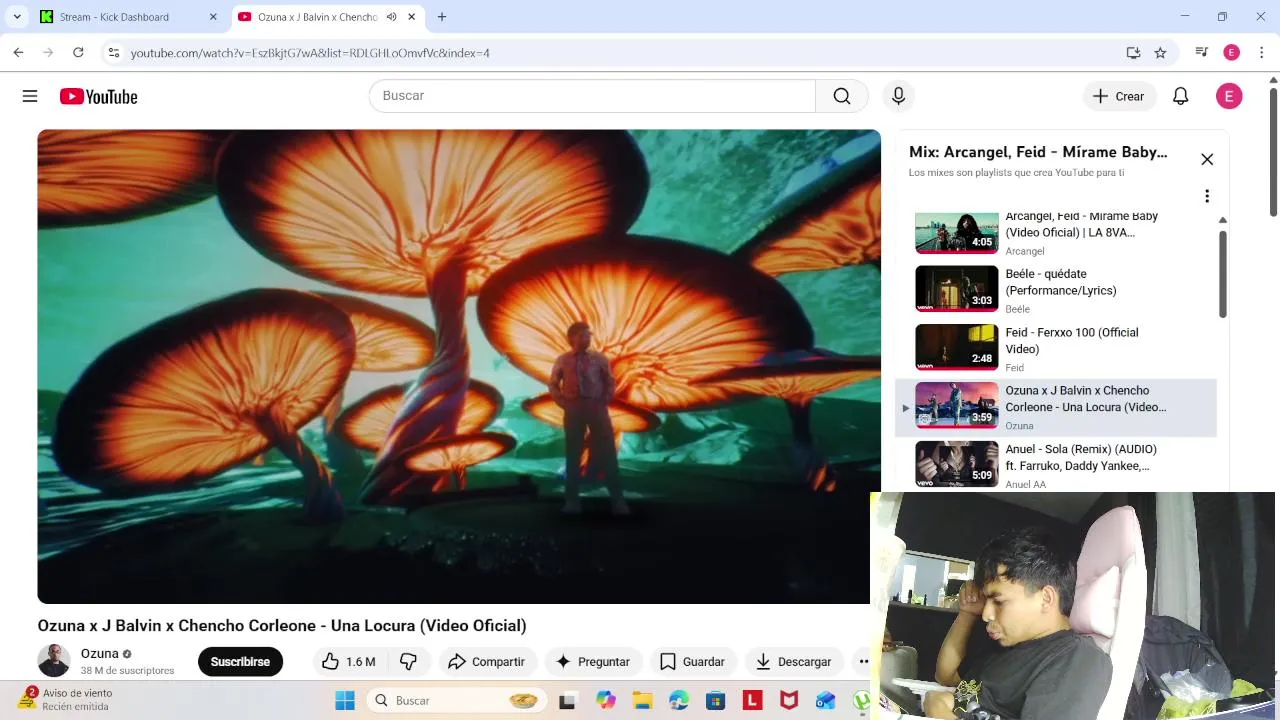Open Microsoft Edge from the taskbar
This screenshot has height=720, width=1280.
(679, 701)
